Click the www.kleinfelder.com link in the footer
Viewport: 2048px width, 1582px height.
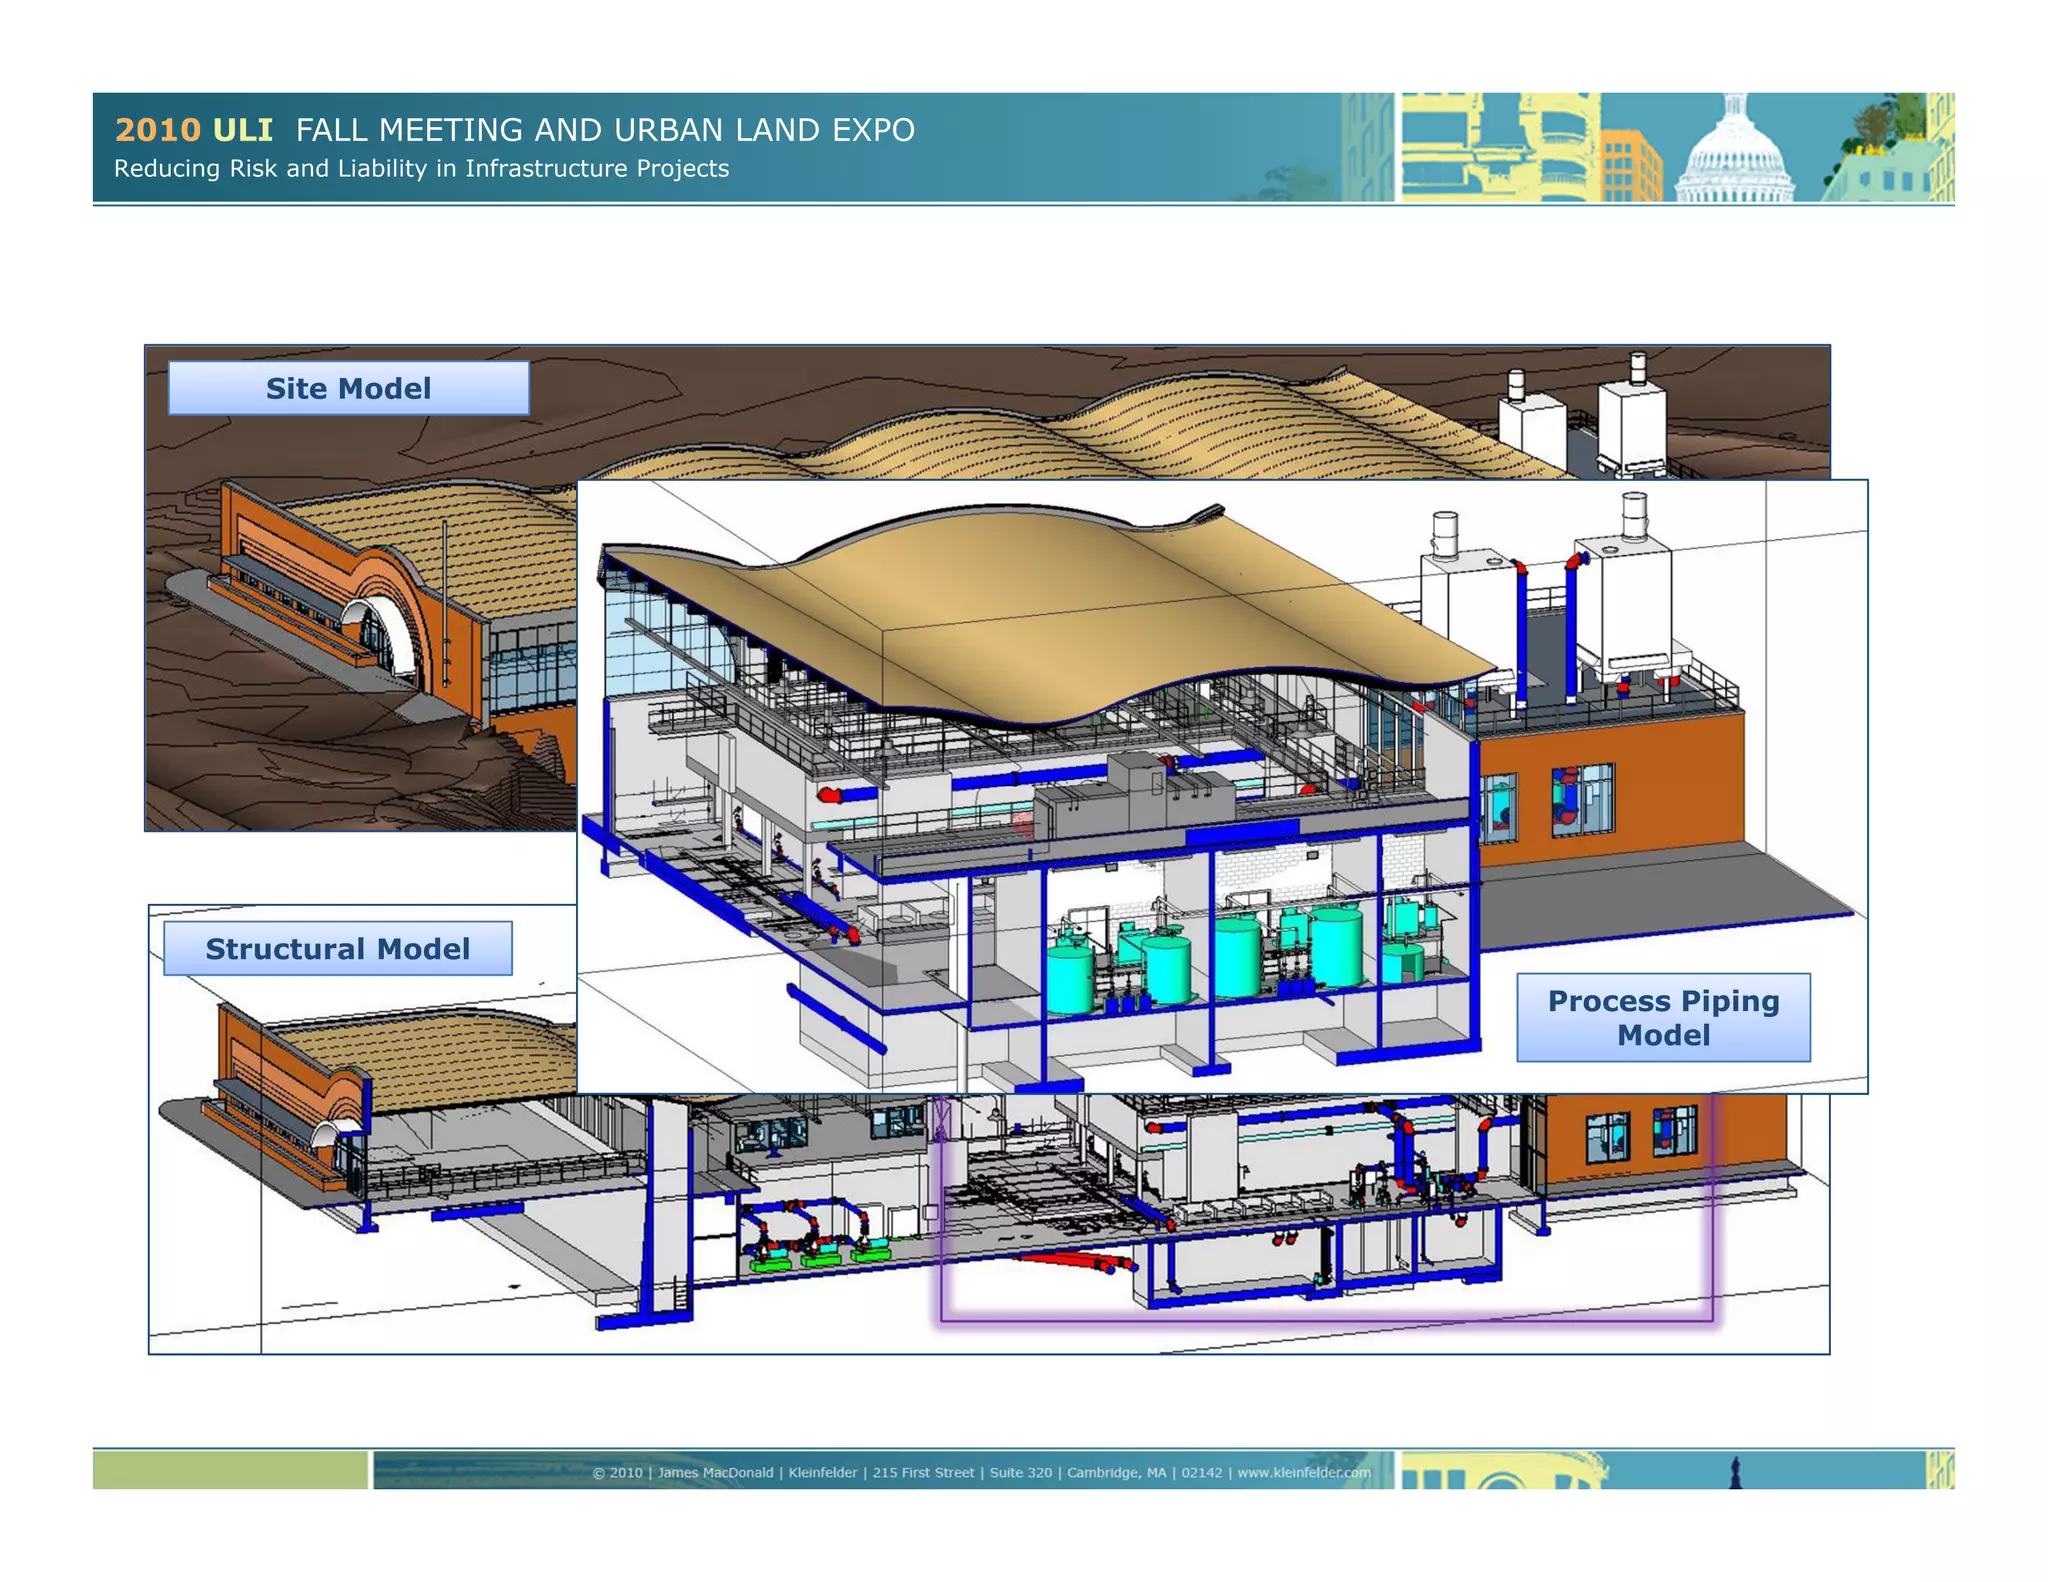pos(1304,1472)
